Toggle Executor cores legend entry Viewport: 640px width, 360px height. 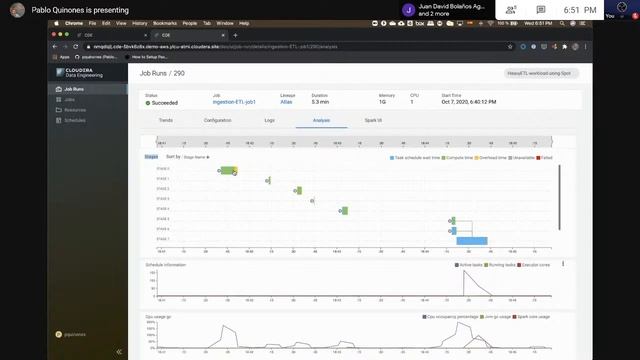click(x=533, y=265)
